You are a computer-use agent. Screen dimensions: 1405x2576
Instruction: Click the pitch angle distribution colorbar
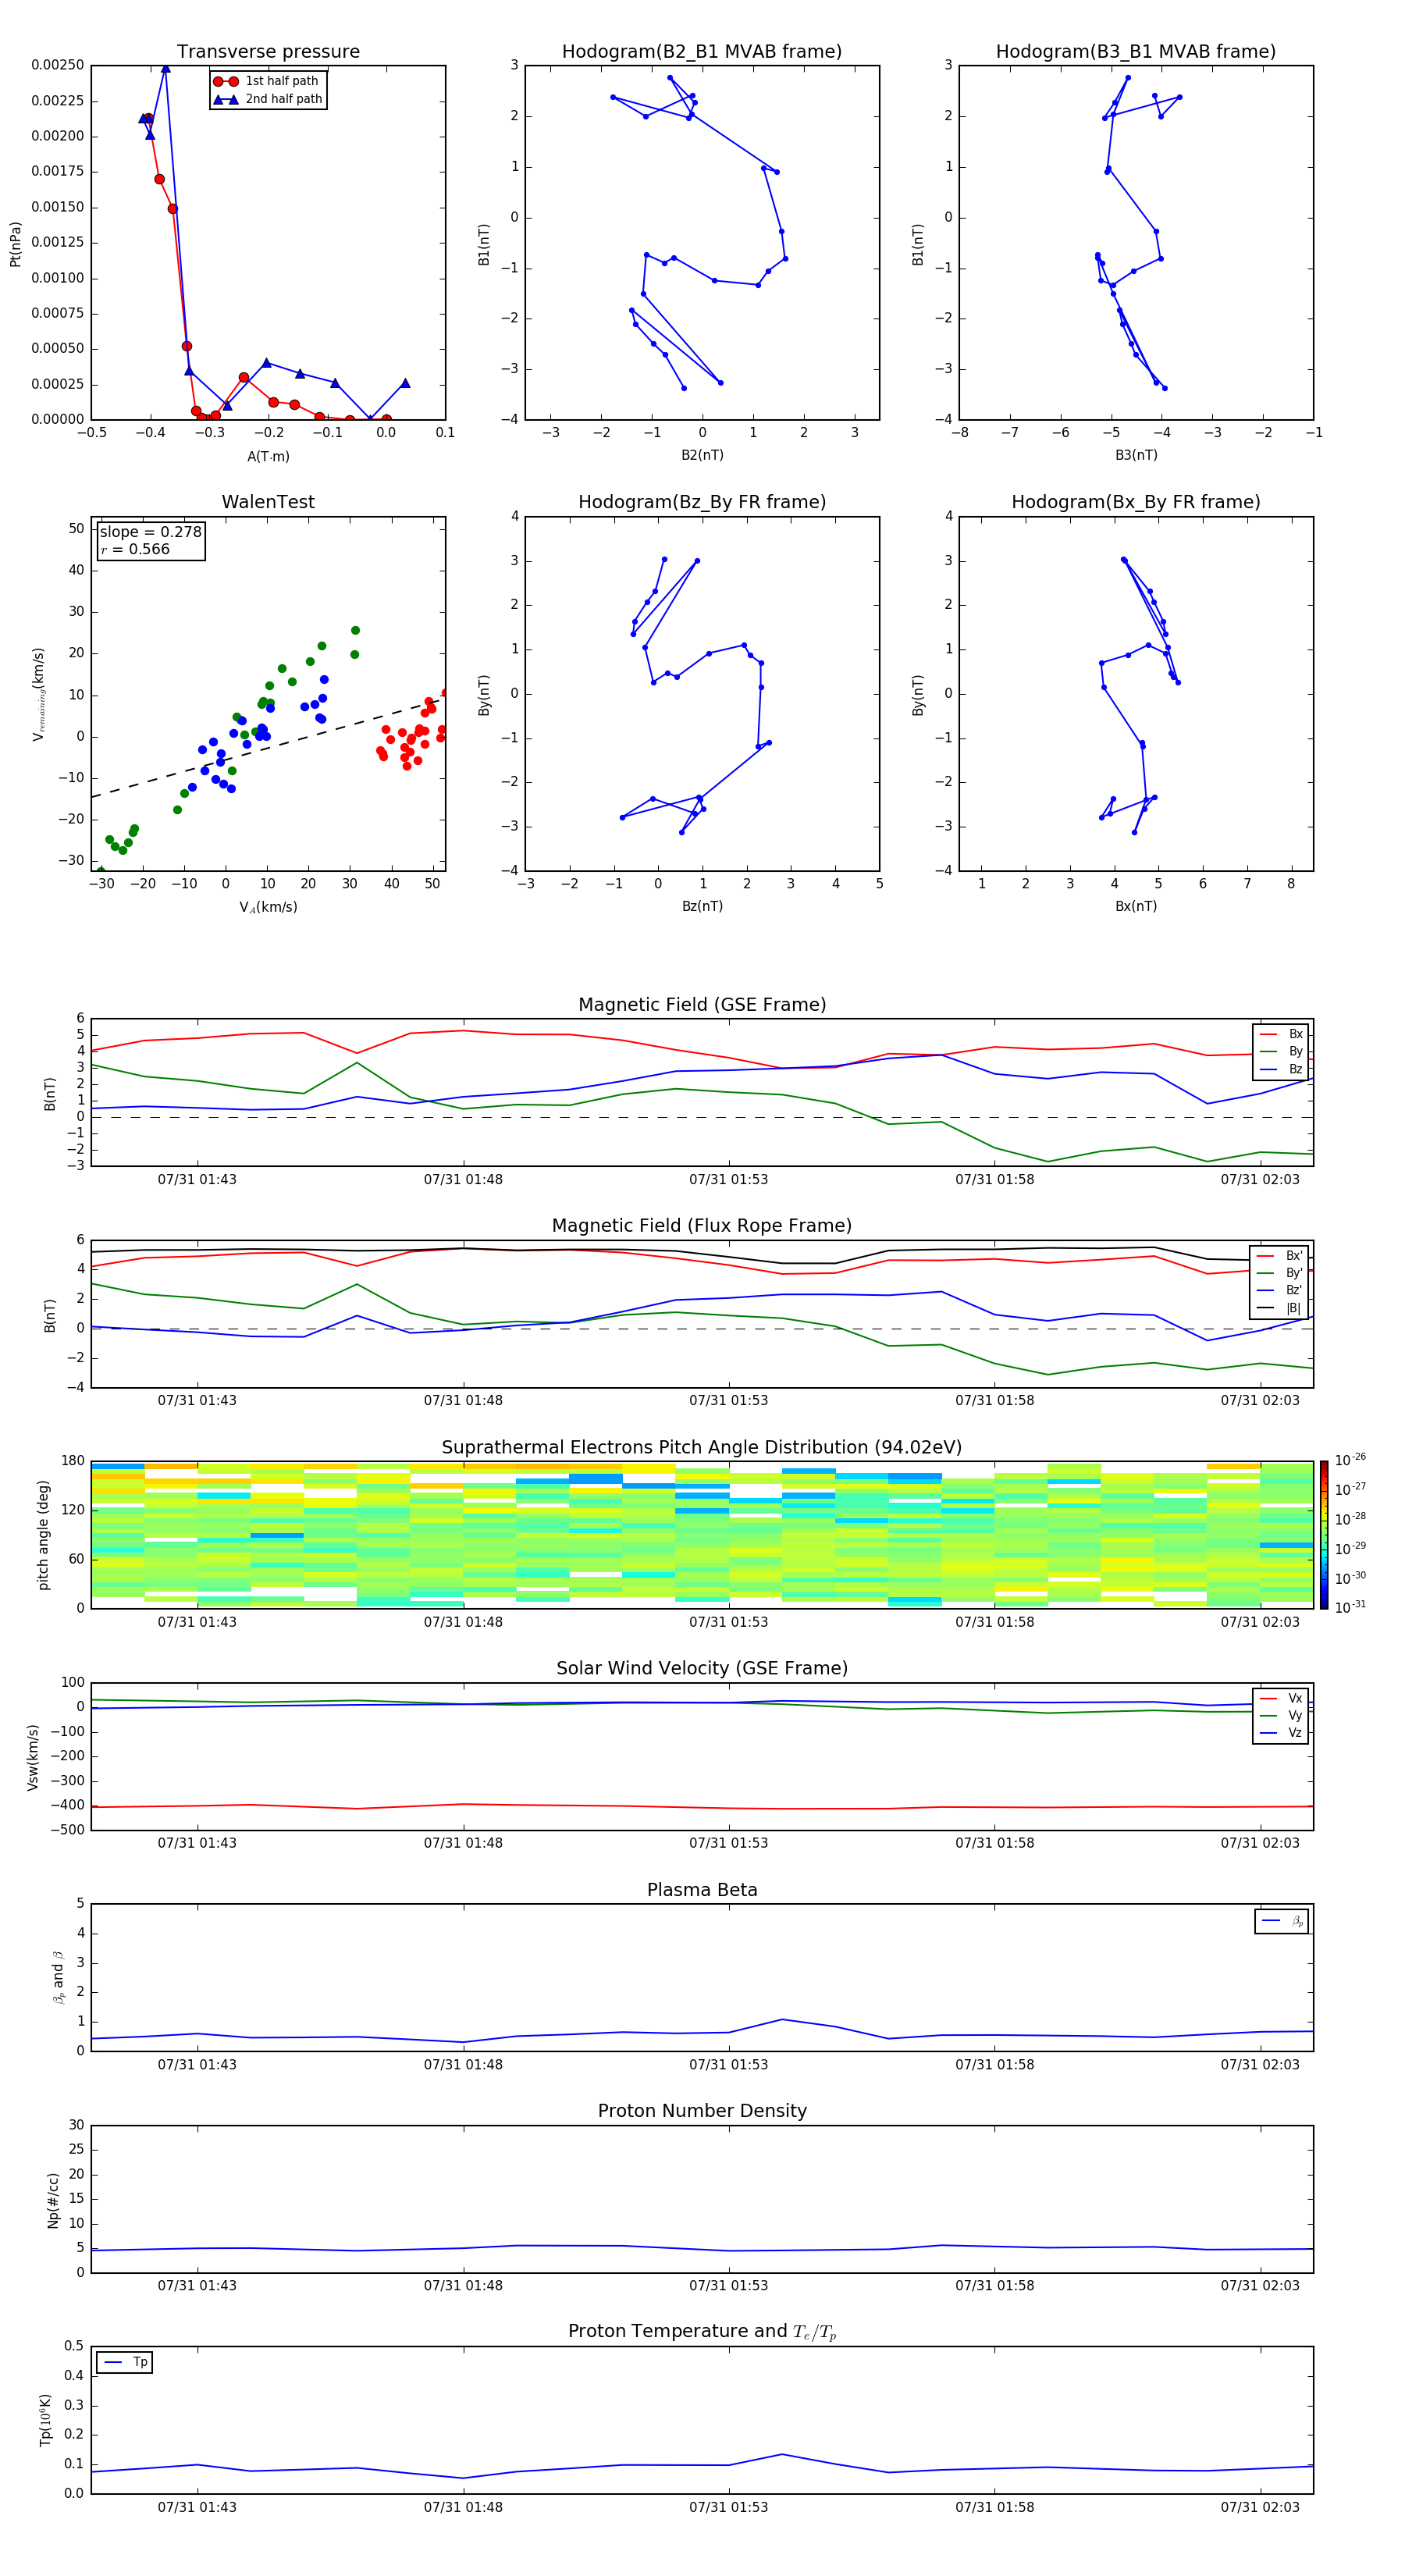point(1323,1535)
